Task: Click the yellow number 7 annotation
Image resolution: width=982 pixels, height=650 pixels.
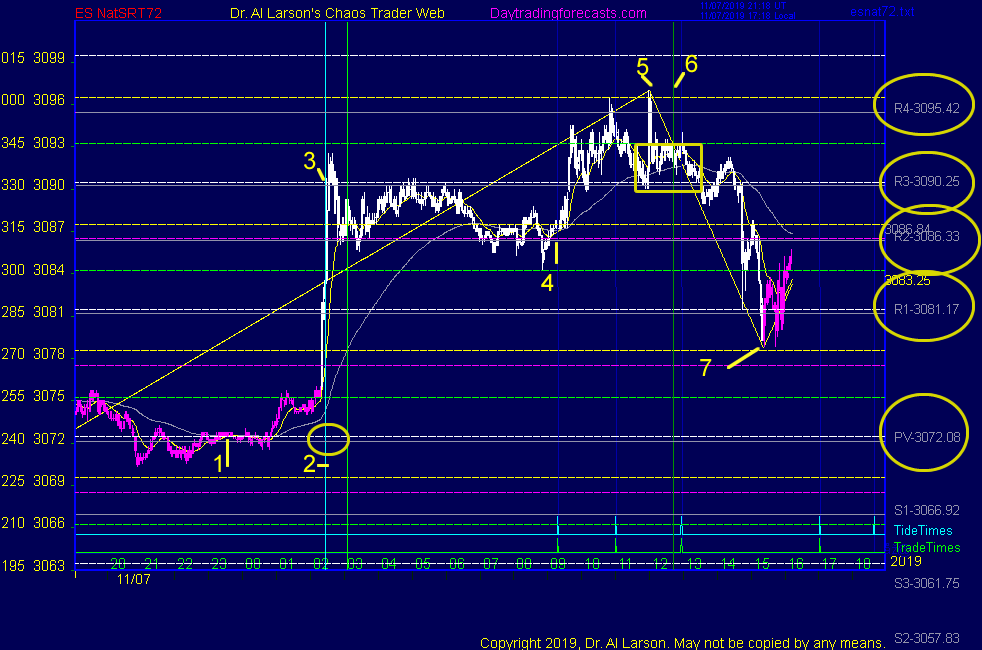Action: pyautogui.click(x=705, y=367)
